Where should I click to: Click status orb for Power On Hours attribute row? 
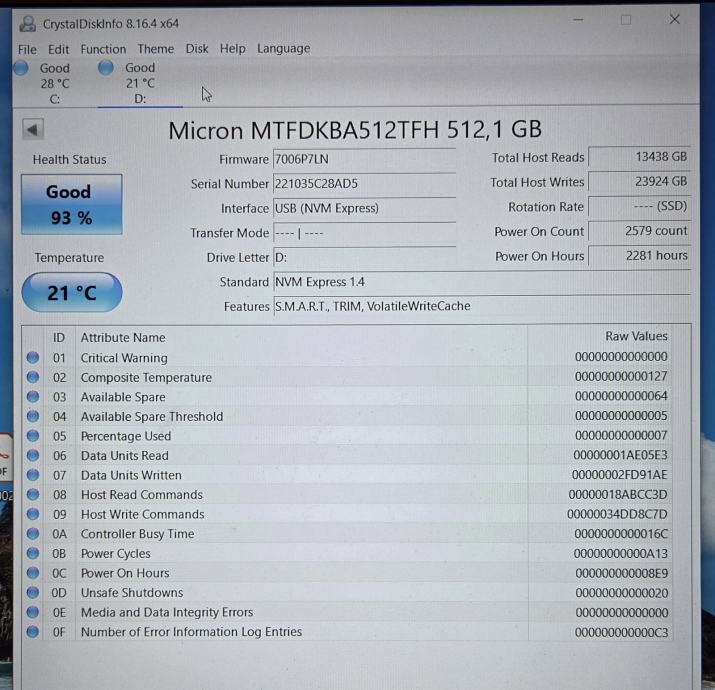(x=32, y=573)
